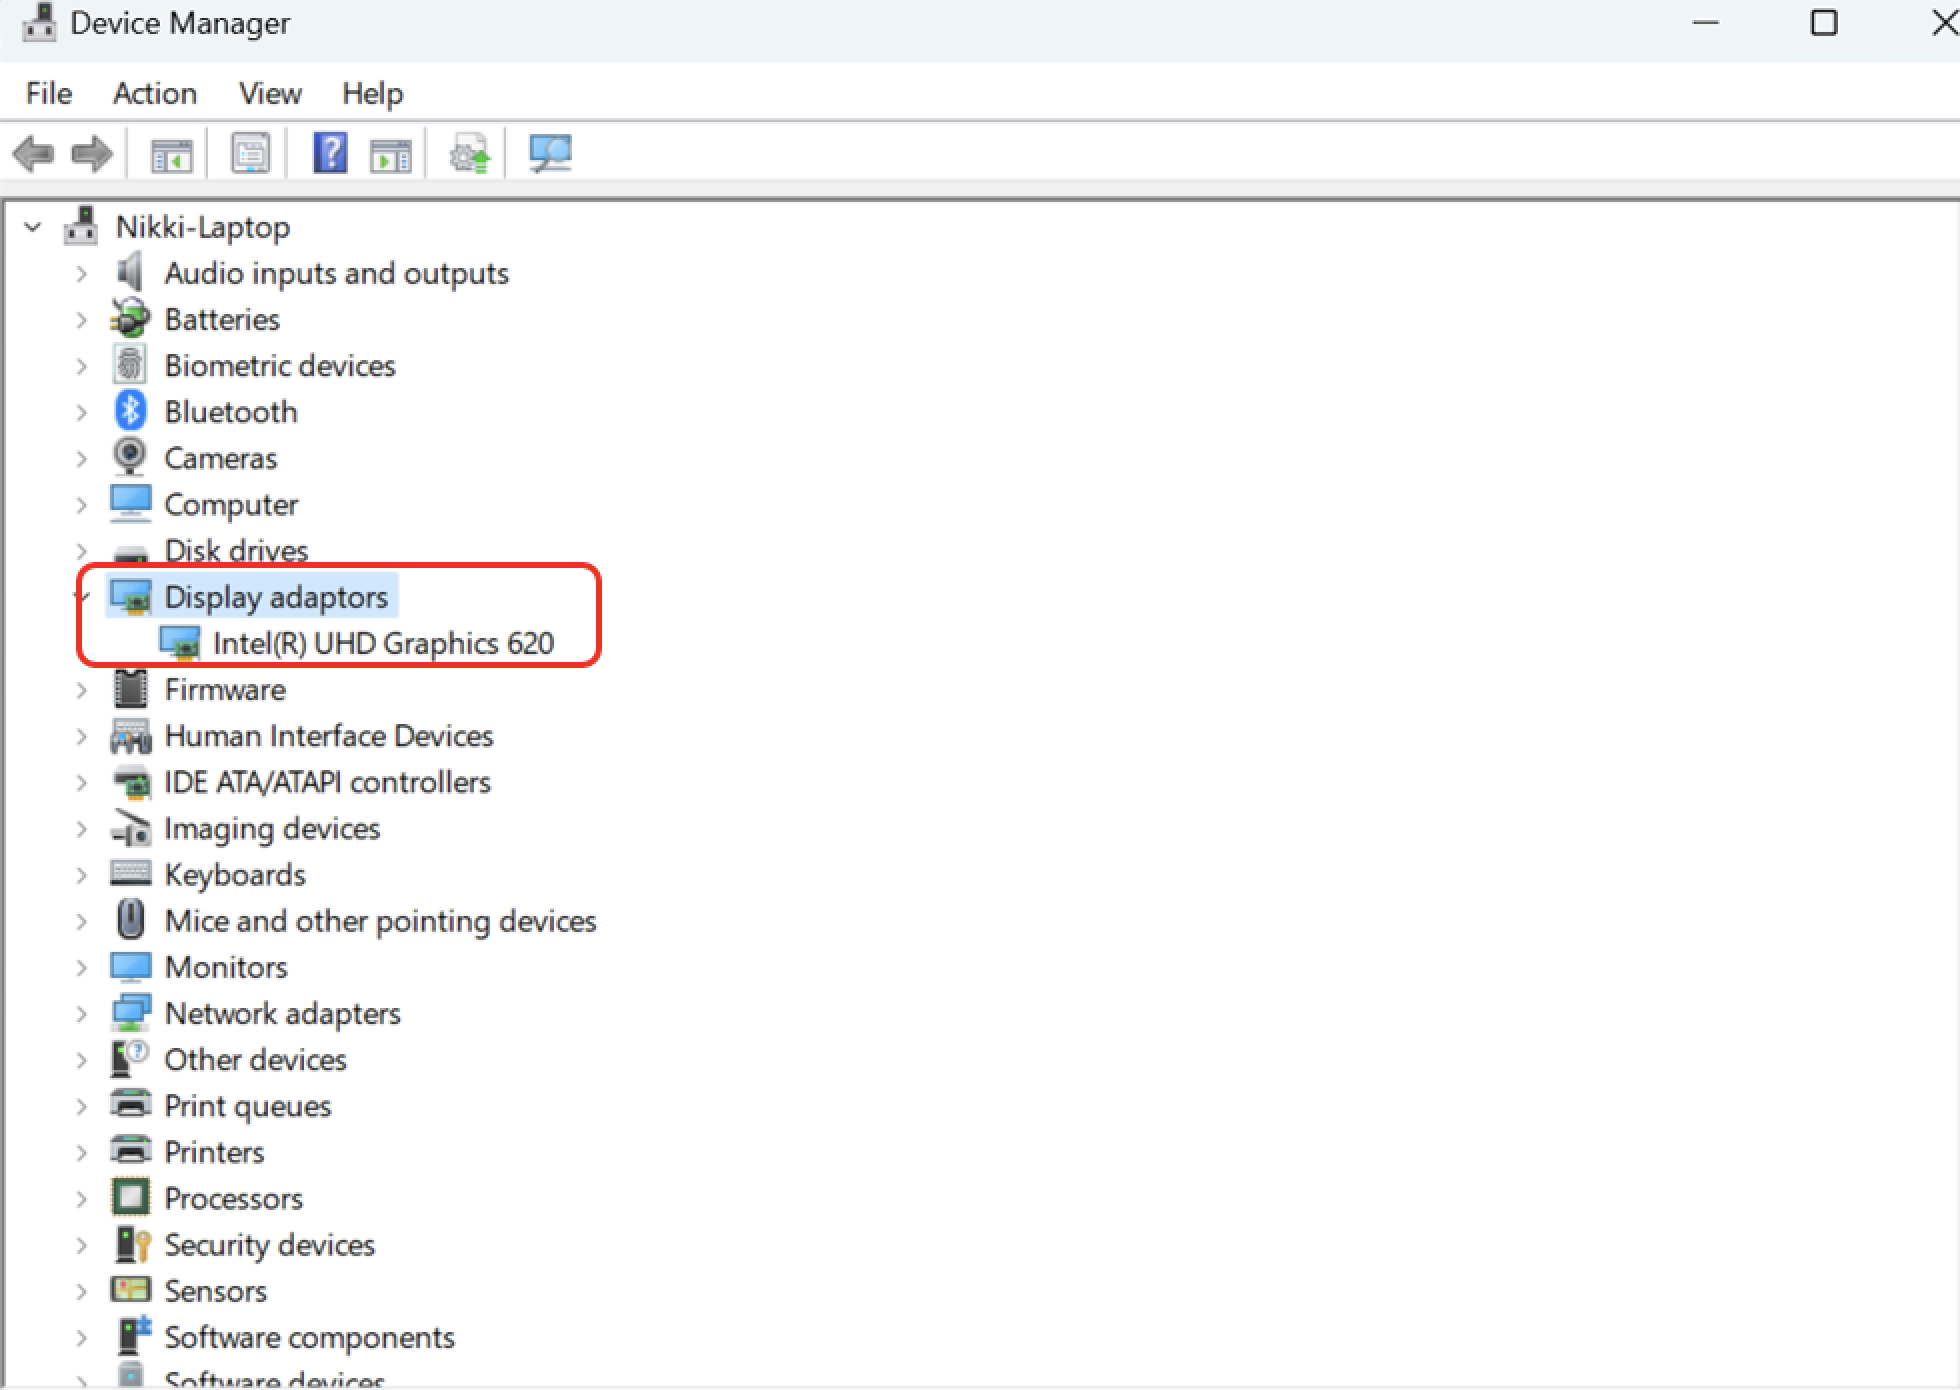1960x1390 pixels.
Task: Select the Batteries category
Action: (222, 318)
